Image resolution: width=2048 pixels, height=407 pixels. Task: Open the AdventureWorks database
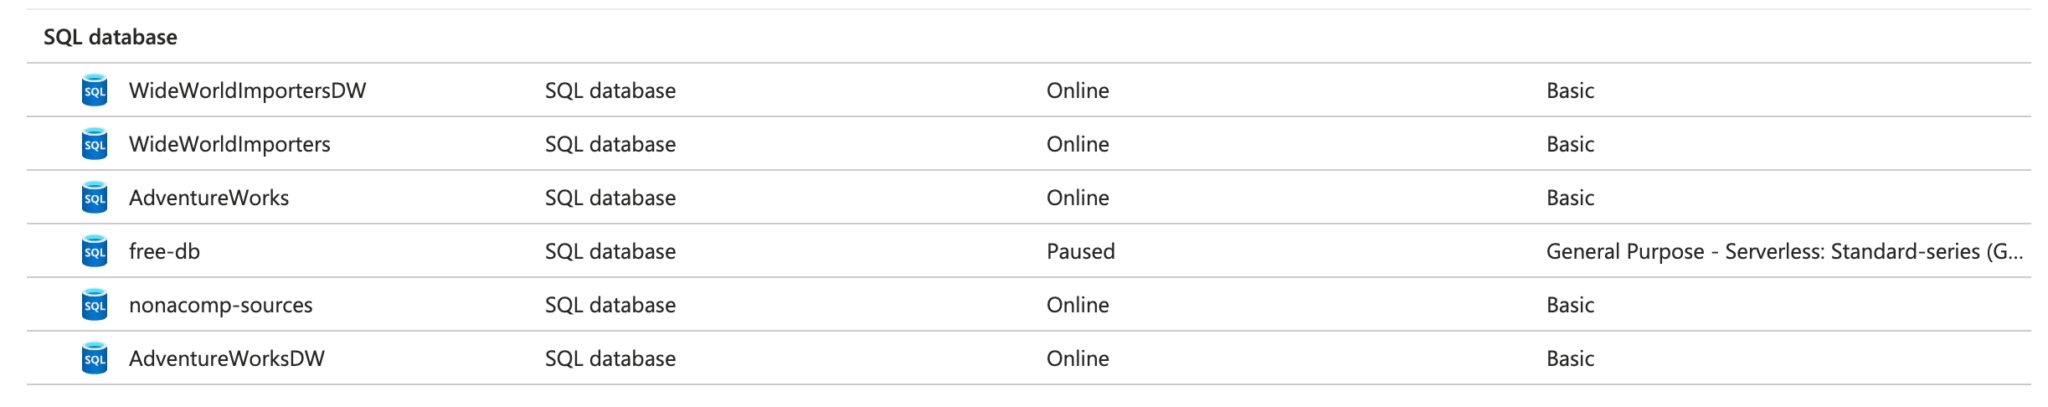click(208, 198)
